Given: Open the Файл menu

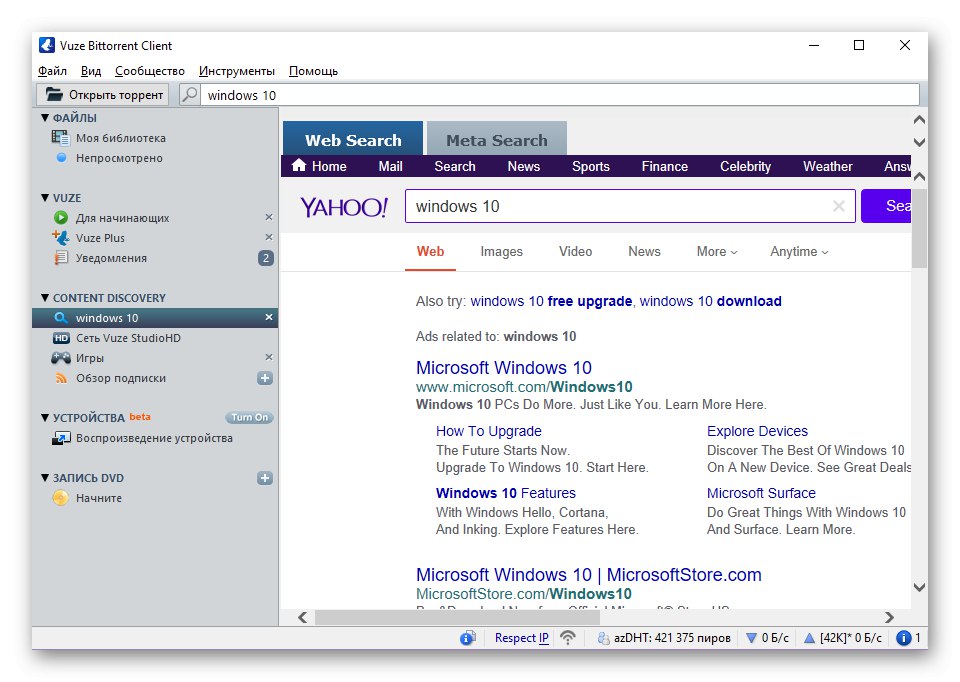Looking at the screenshot, I should click(52, 71).
